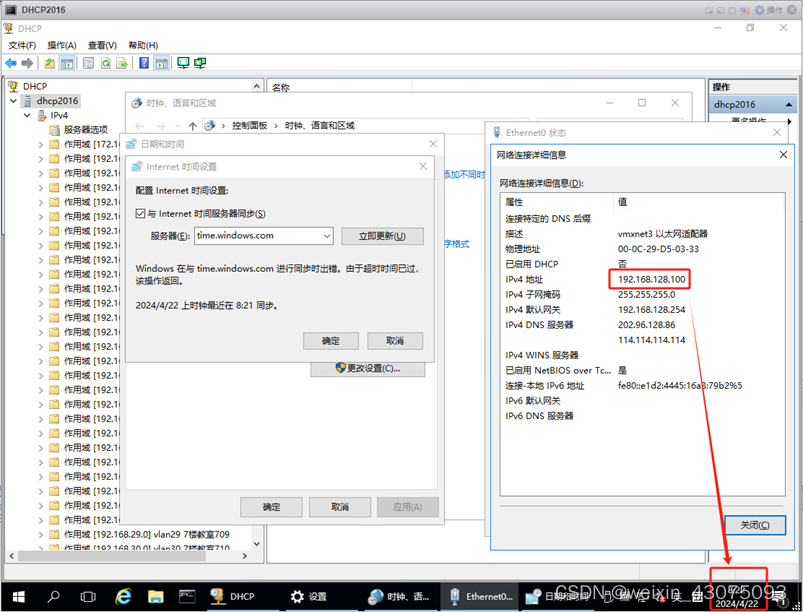The height and width of the screenshot is (612, 803).
Task: Click the refresh icon in DHCP toolbar
Action: click(x=105, y=63)
